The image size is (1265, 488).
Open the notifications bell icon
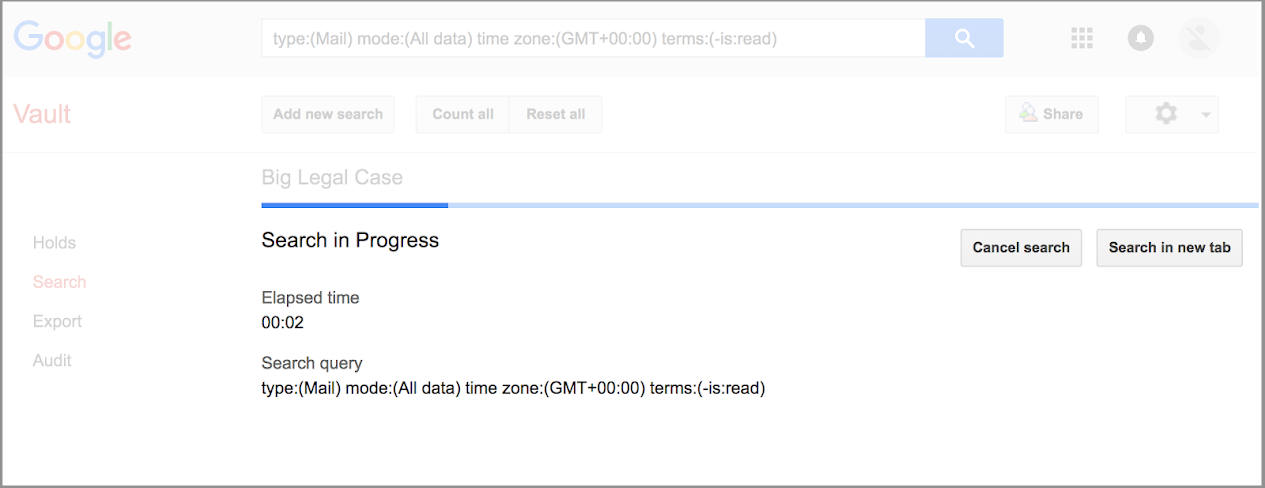coord(1140,38)
